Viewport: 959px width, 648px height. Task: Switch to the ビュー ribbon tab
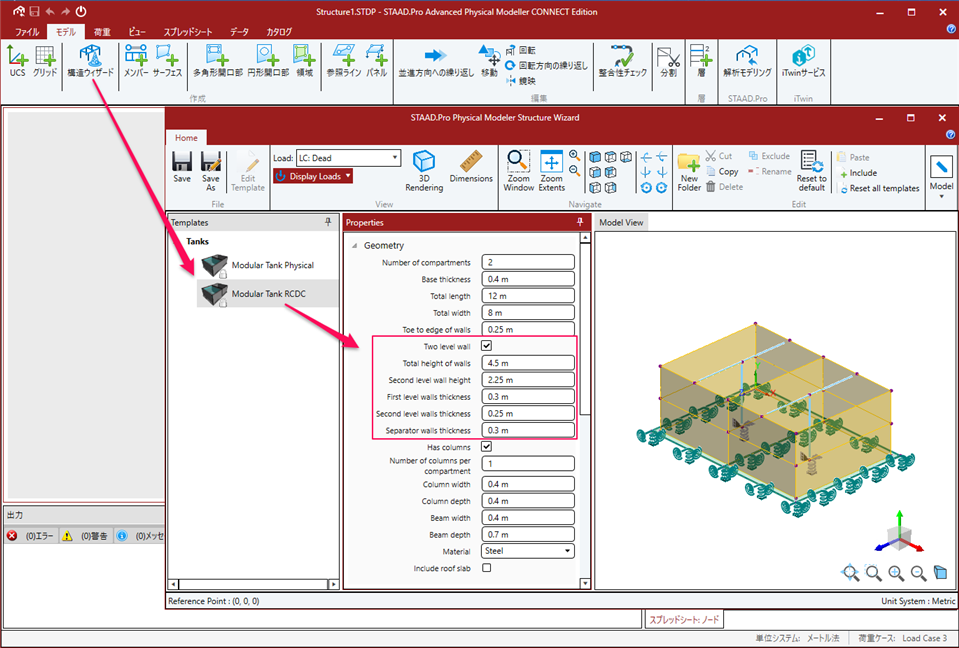(137, 32)
